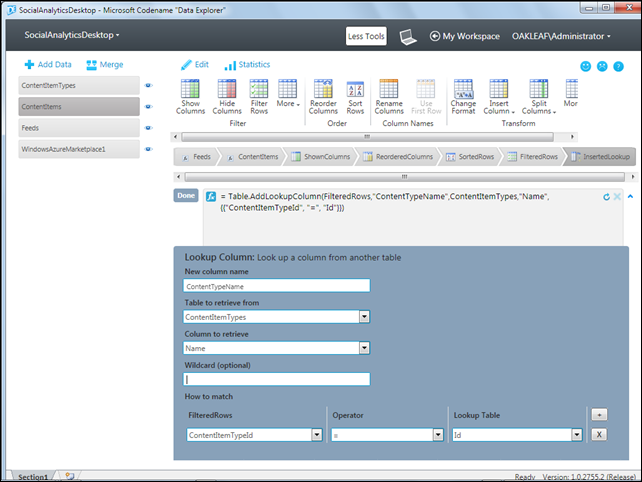This screenshot has width=642, height=482.
Task: Click the Show Columns icon
Action: 192,90
